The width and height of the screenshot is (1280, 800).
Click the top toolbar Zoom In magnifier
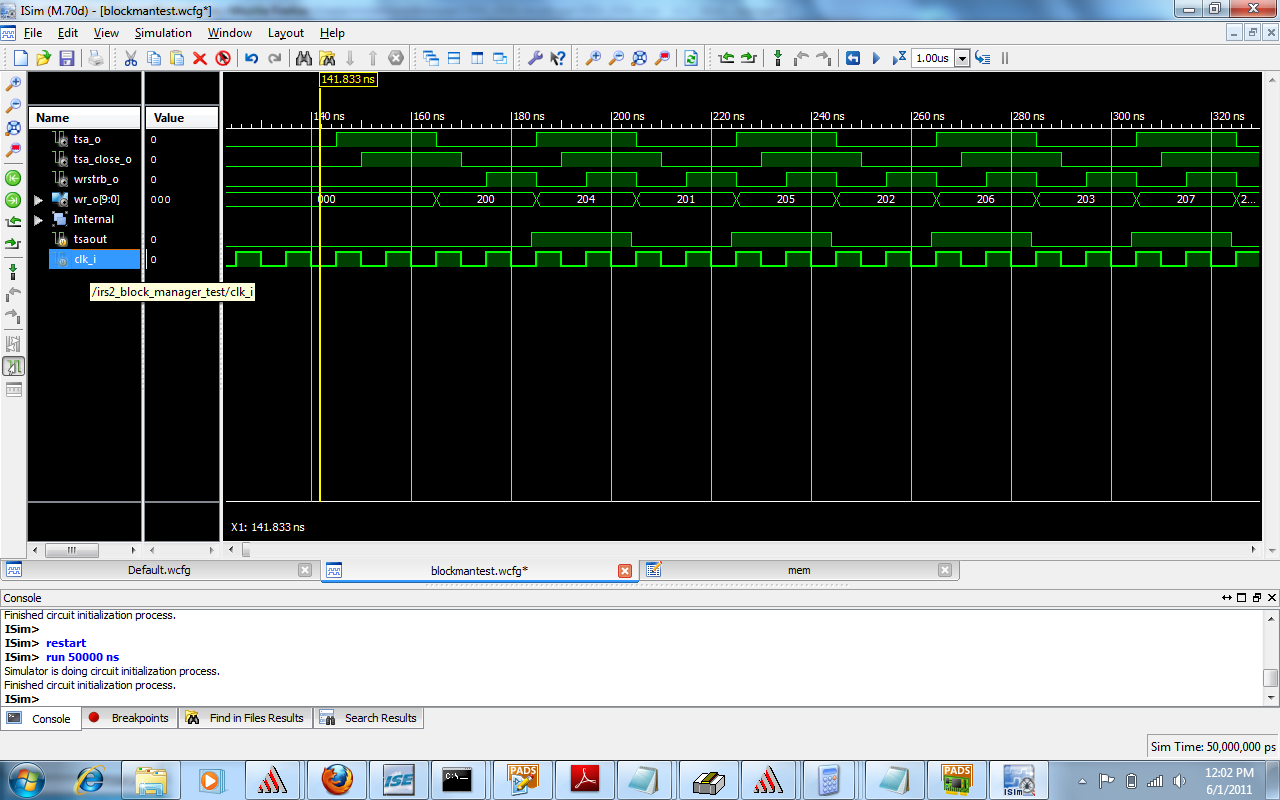point(593,58)
